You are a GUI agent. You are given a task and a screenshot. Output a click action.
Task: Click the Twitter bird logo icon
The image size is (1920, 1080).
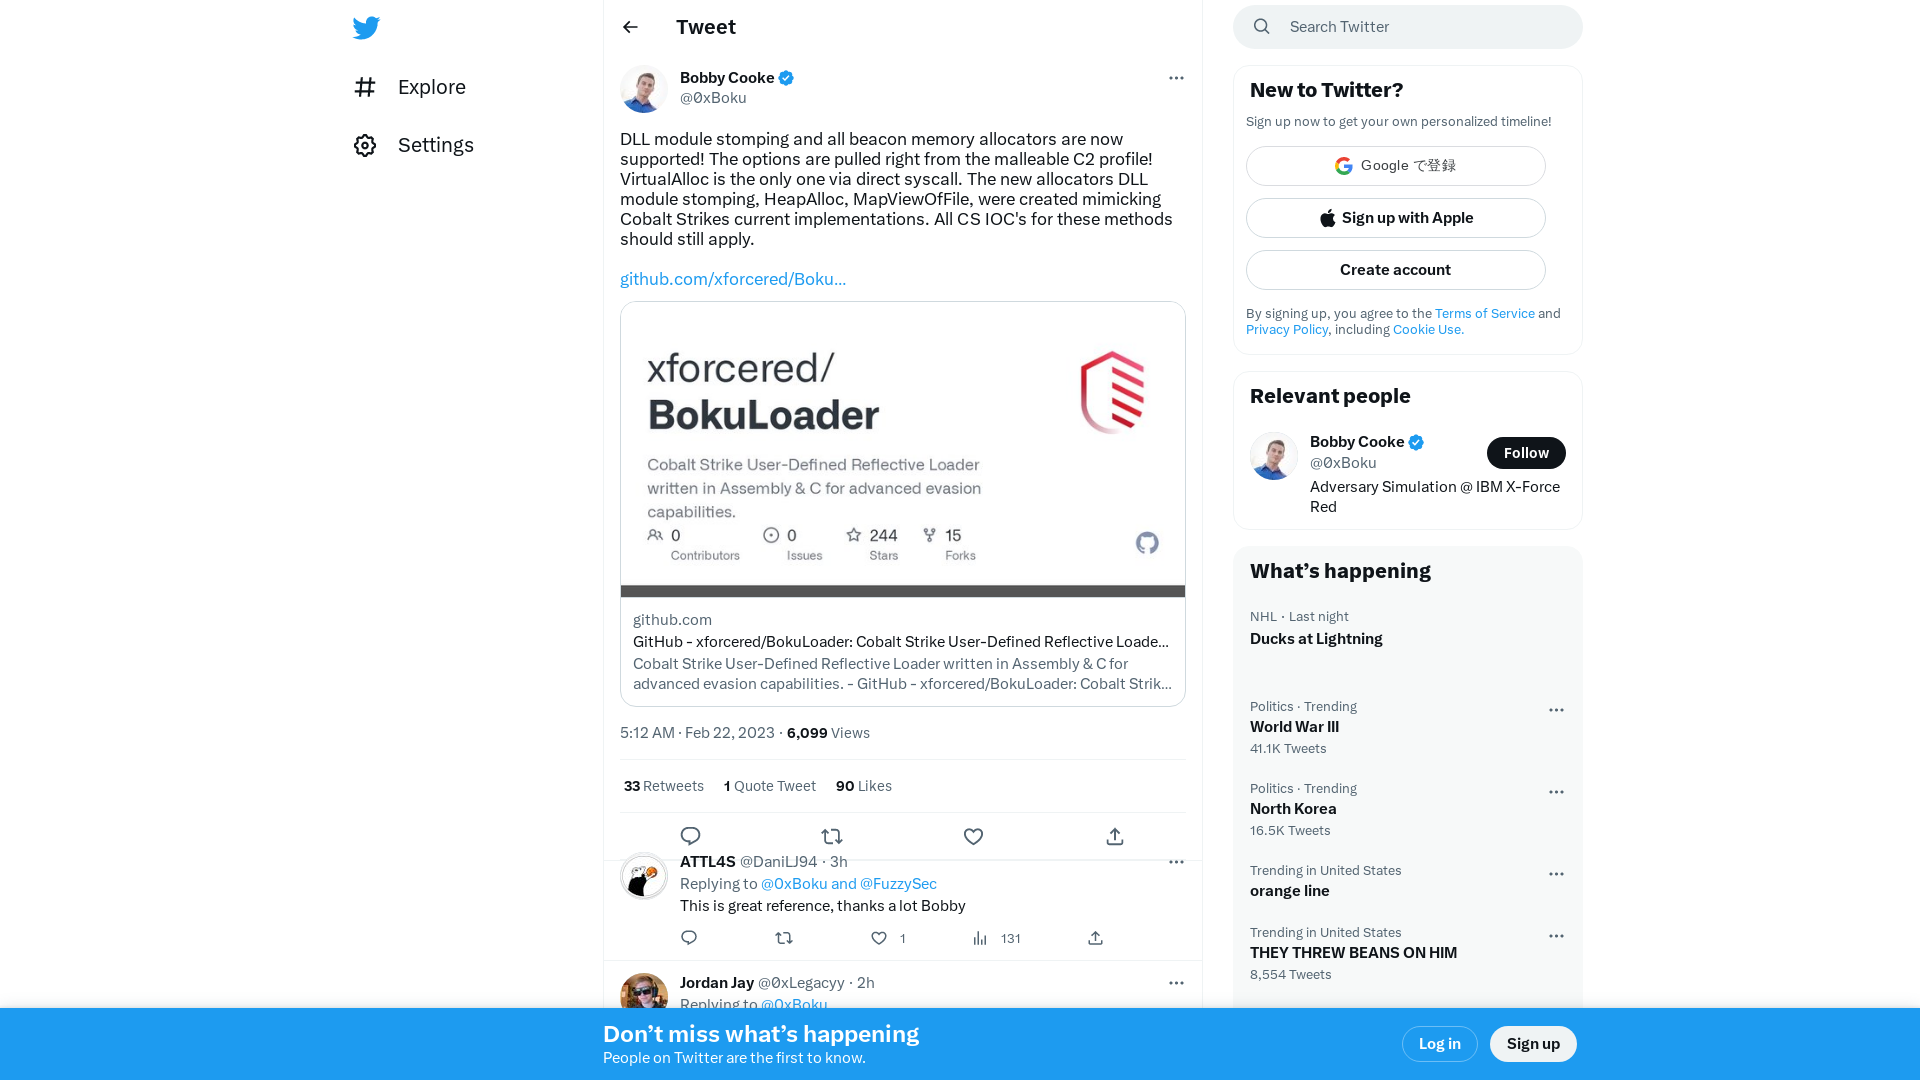click(x=365, y=28)
